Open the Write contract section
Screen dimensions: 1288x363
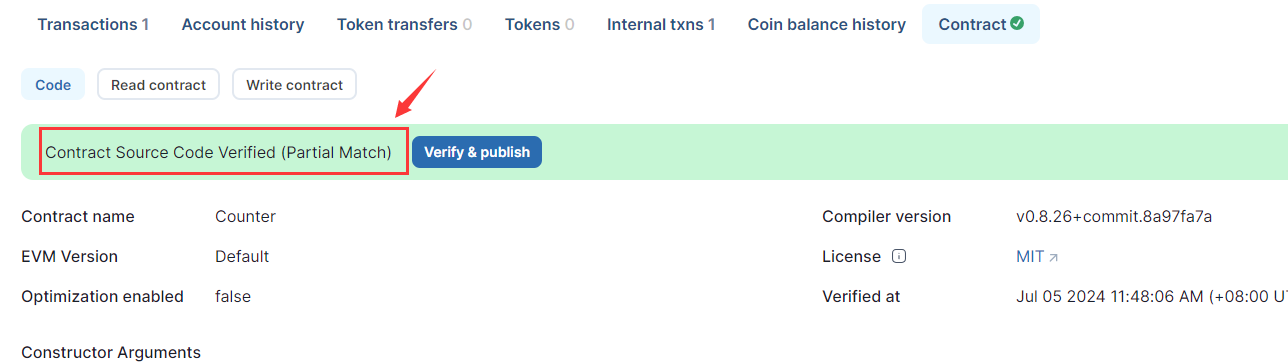click(294, 85)
